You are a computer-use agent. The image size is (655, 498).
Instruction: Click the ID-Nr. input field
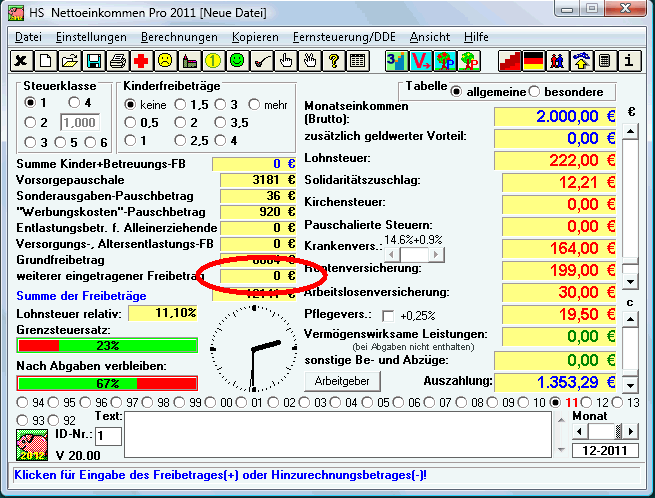click(x=108, y=436)
